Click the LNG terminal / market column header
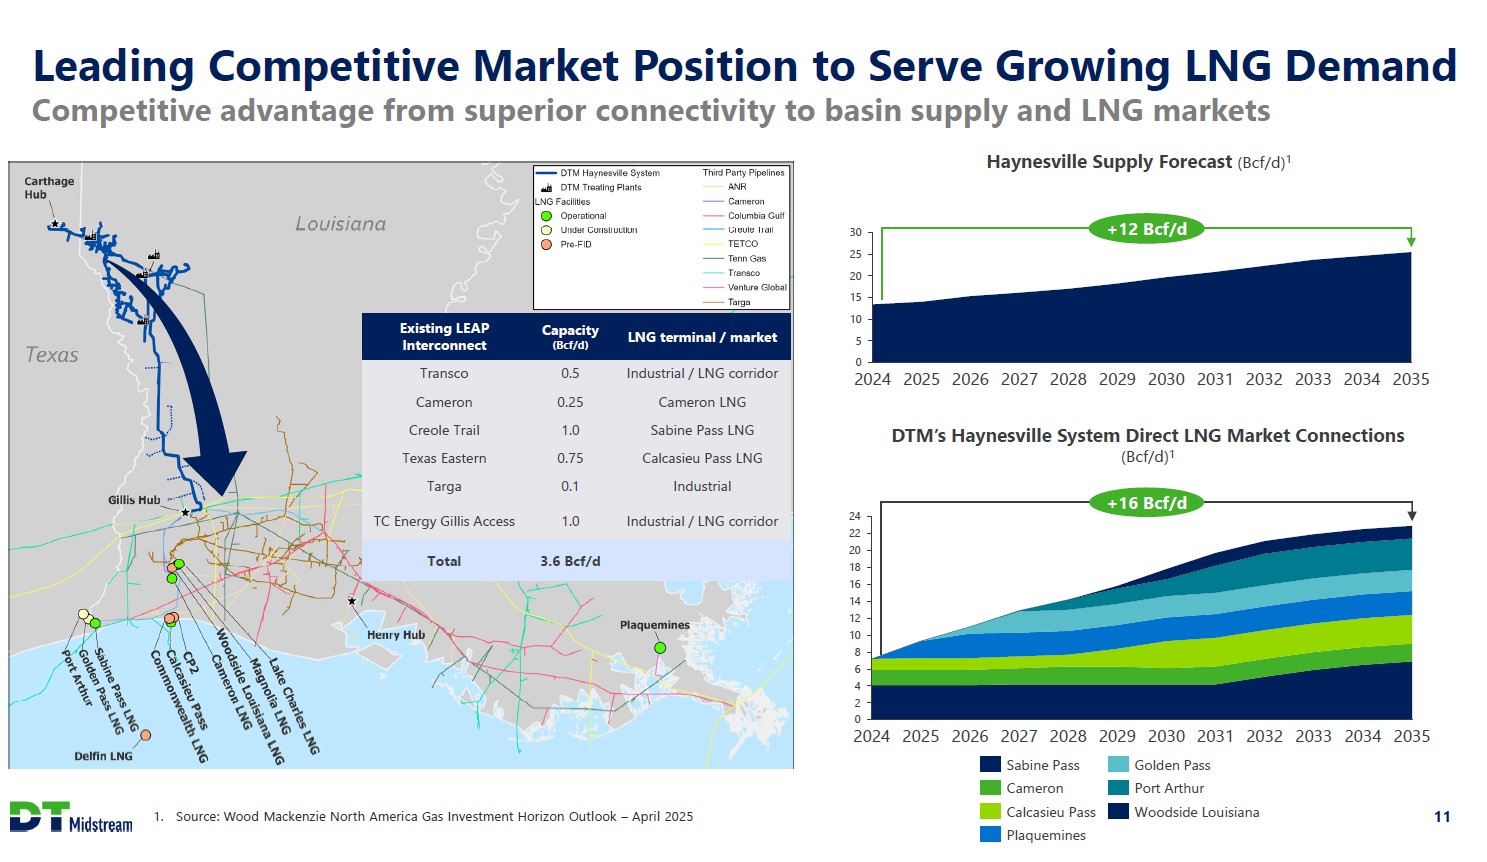Screen dimensions: 1487x862 (702, 337)
